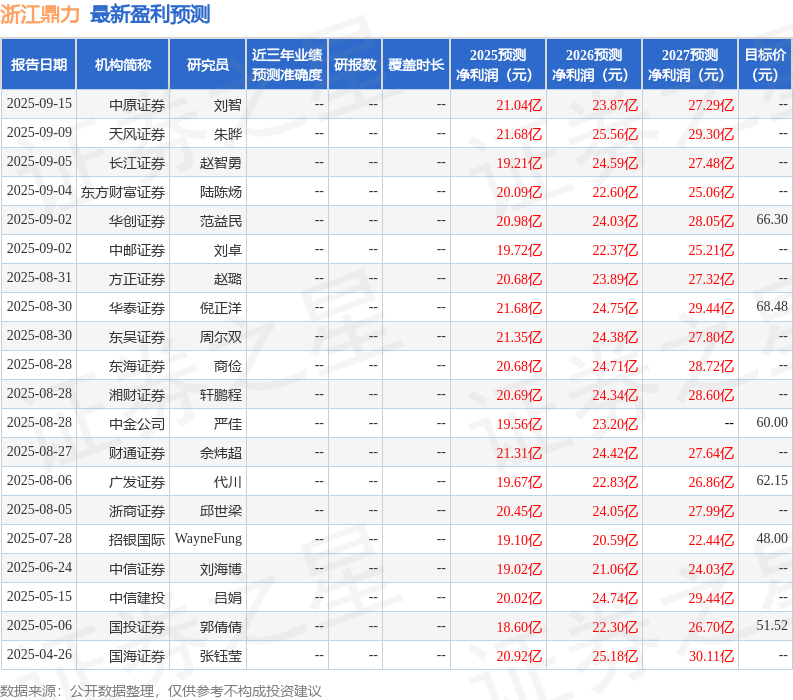Viewport: 793px width, 700px height.
Task: Click target price 66.30
Action: coord(772,219)
